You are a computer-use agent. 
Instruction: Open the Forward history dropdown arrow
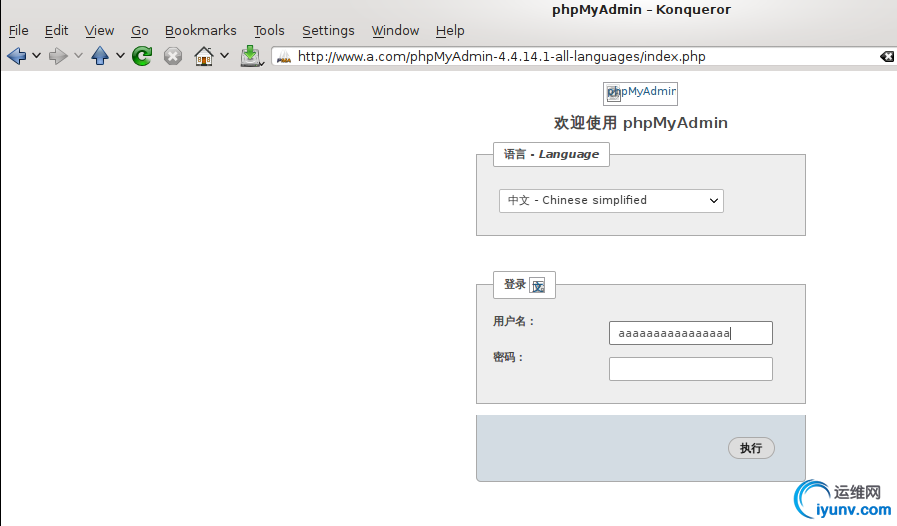[x=78, y=56]
